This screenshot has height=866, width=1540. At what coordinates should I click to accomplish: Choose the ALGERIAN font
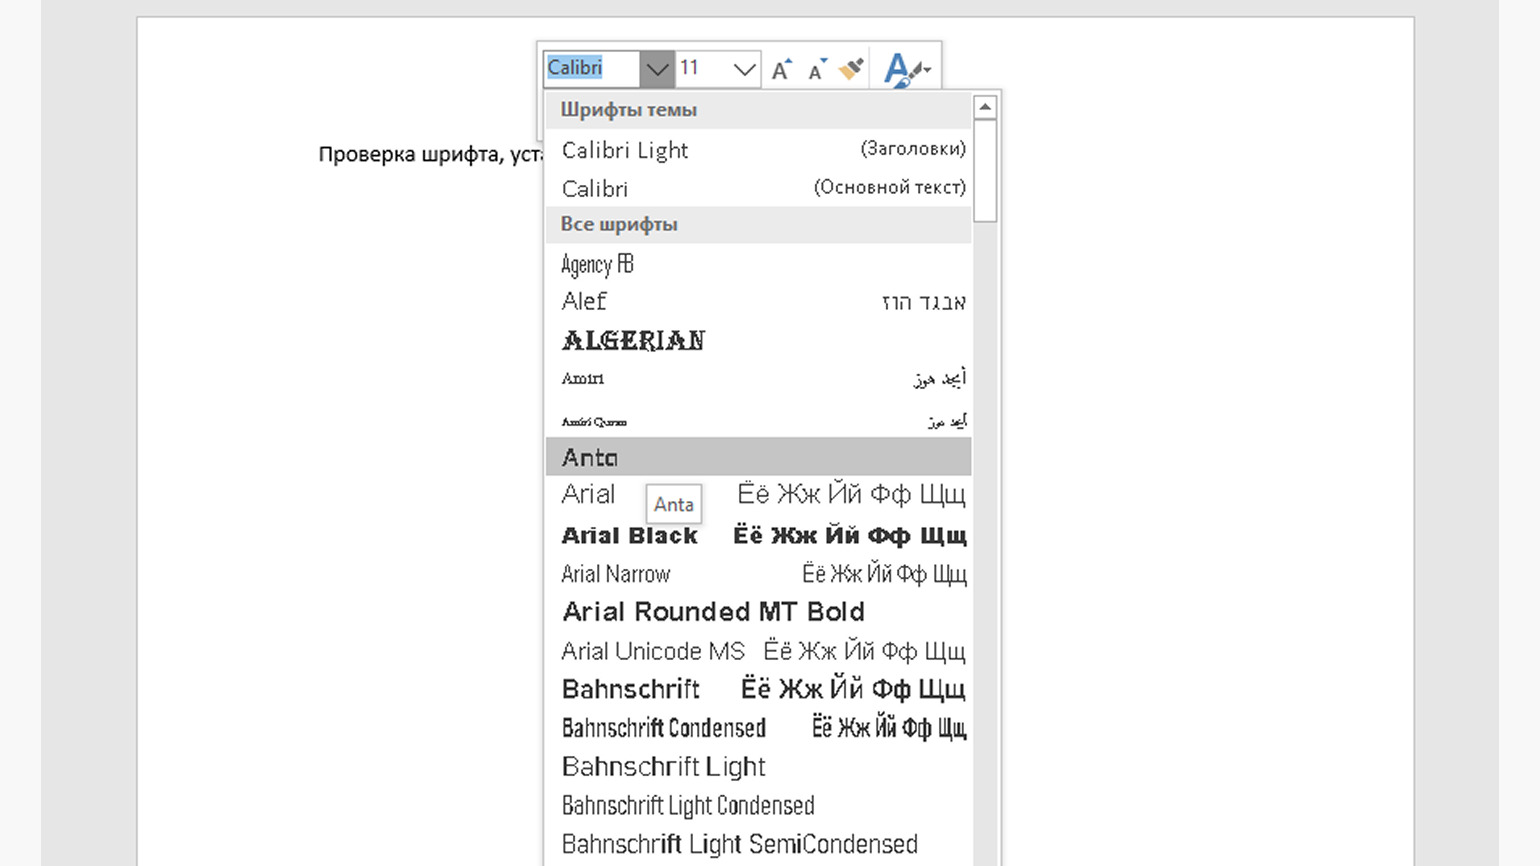pyautogui.click(x=633, y=340)
